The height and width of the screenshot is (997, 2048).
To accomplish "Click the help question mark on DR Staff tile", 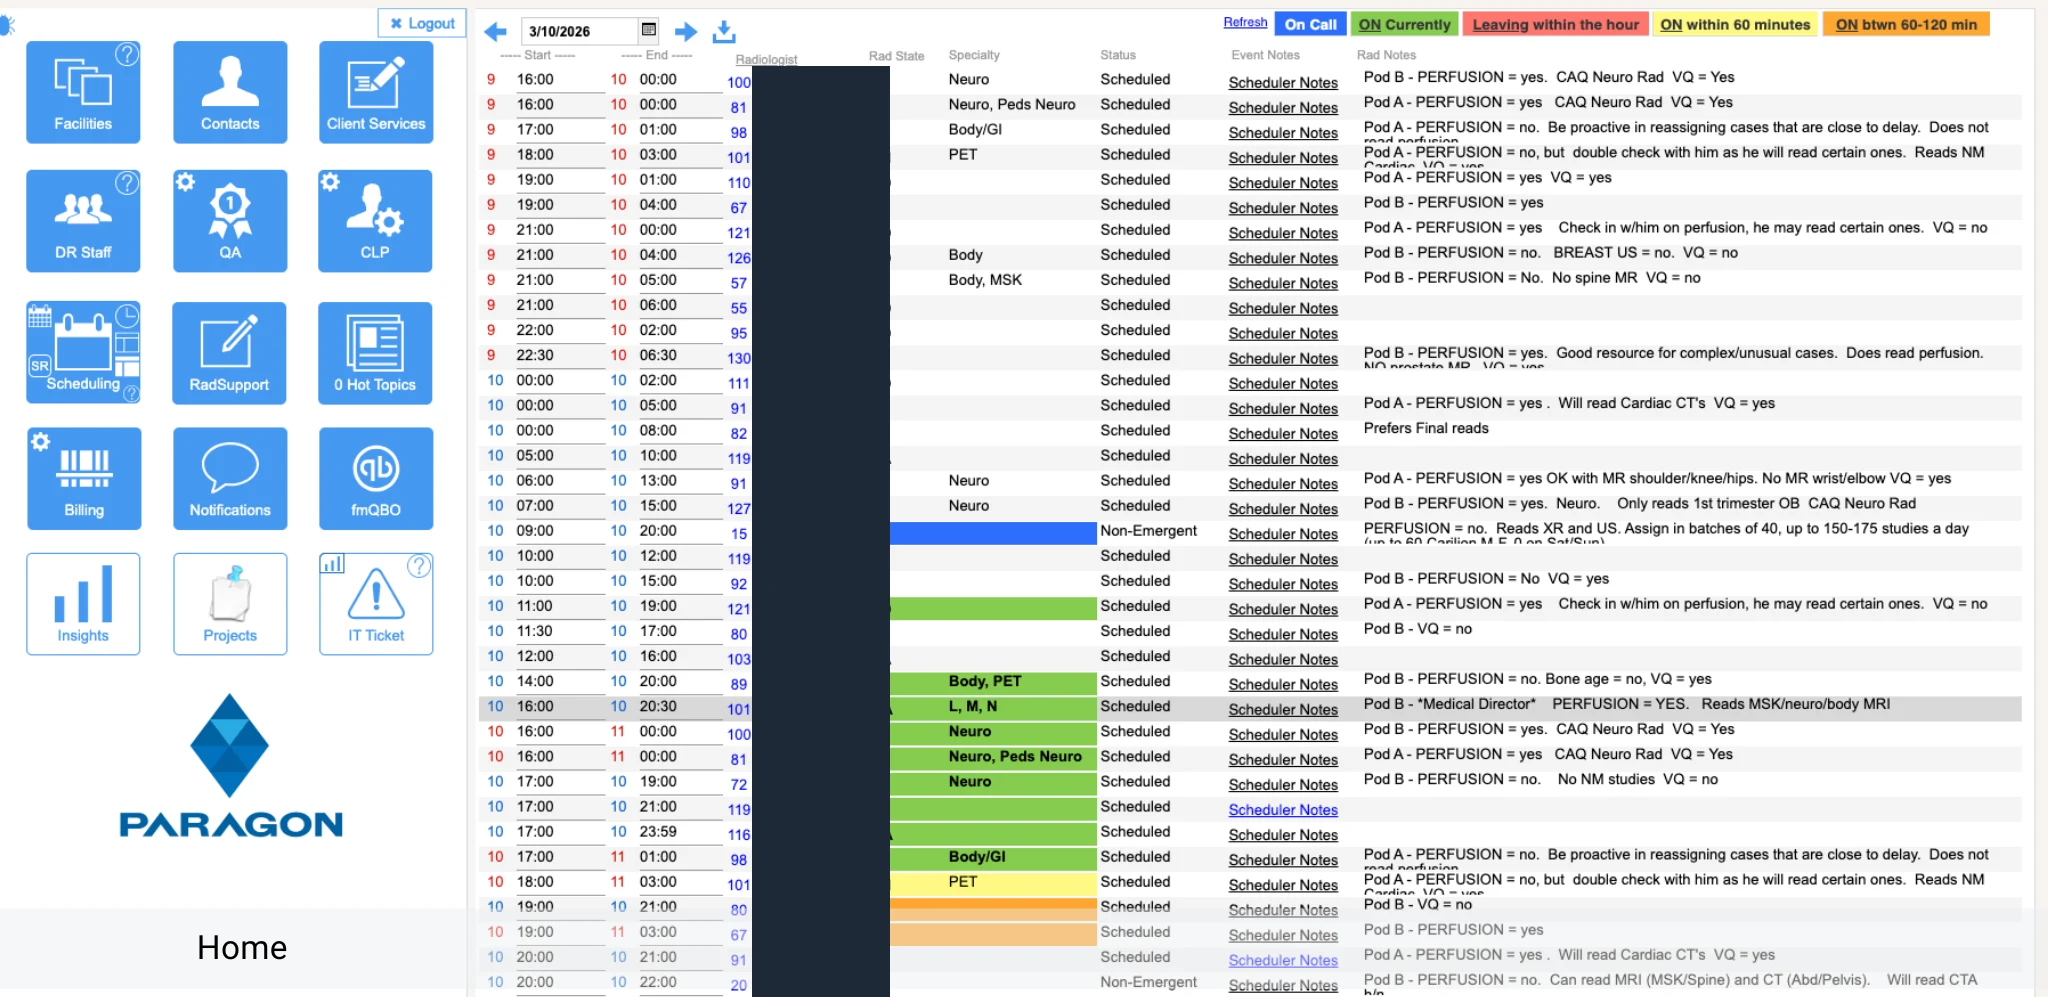I will coord(127,183).
